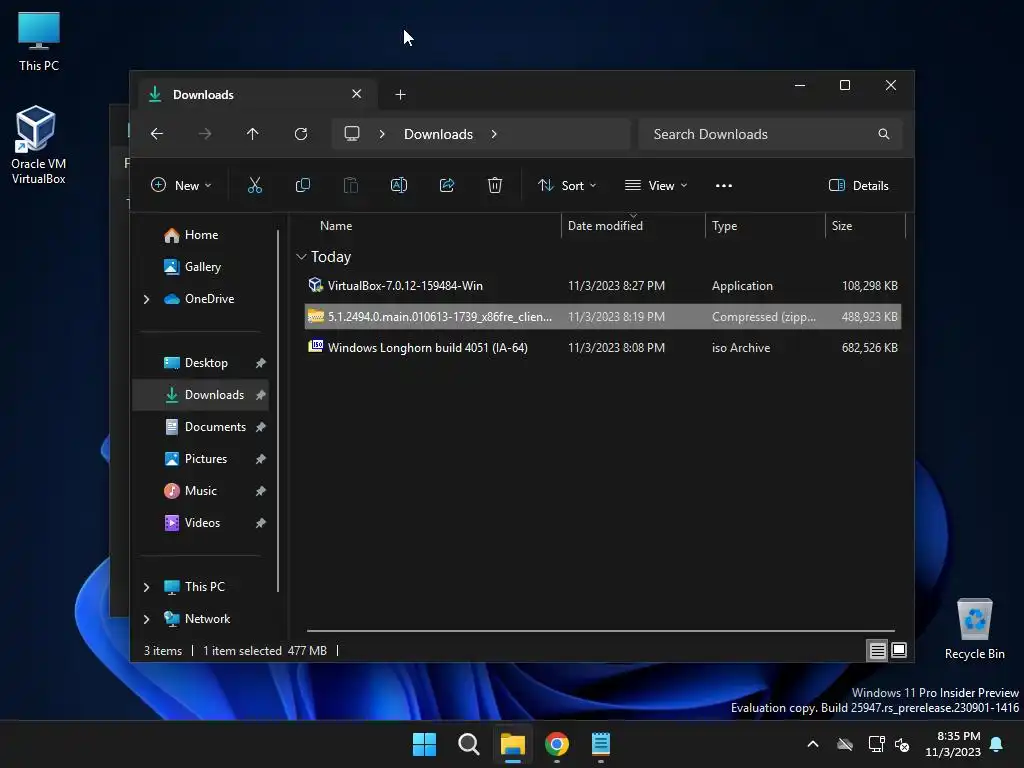Expand the OneDrive tree node
Image resolution: width=1024 pixels, height=768 pixels.
(x=146, y=299)
